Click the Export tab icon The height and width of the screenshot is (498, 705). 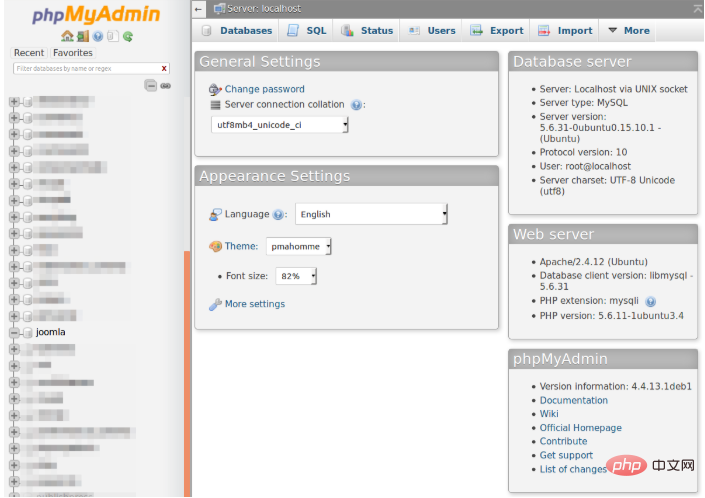coord(476,31)
